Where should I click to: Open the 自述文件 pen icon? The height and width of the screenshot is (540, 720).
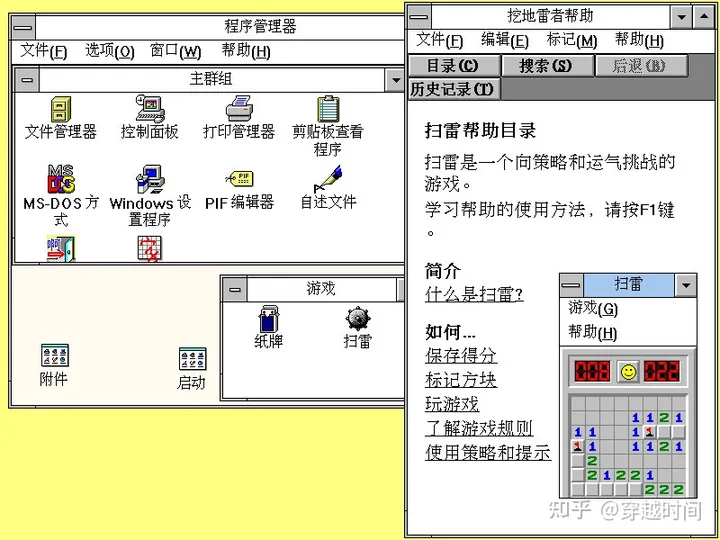coord(328,179)
